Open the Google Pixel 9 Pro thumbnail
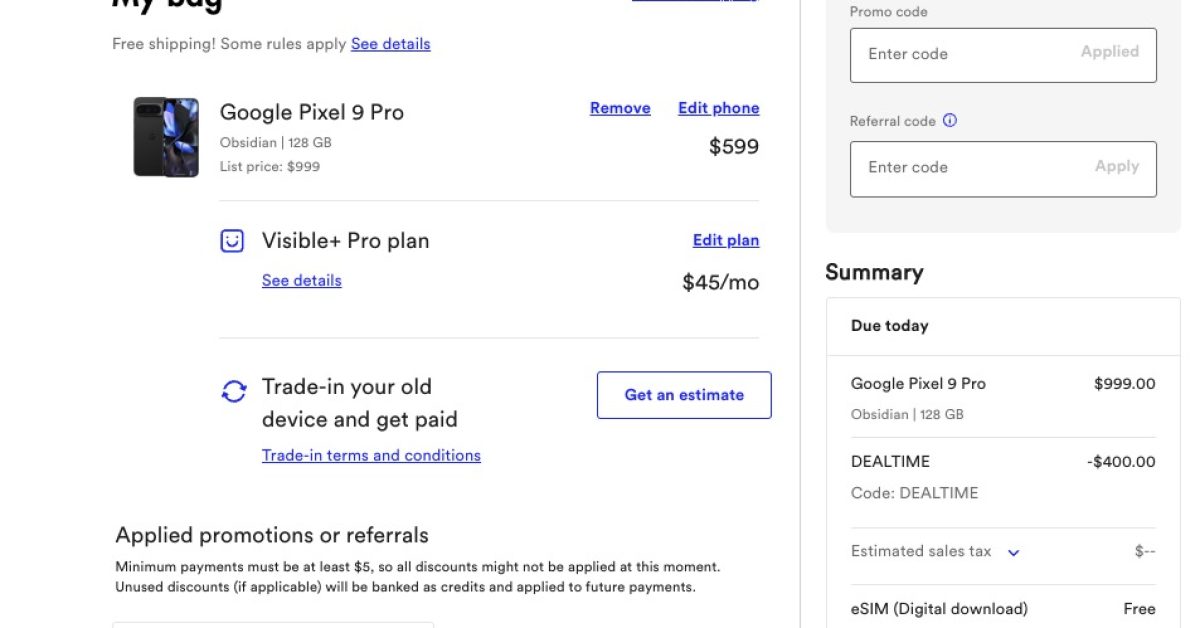This screenshot has width=1200, height=628. (x=166, y=137)
